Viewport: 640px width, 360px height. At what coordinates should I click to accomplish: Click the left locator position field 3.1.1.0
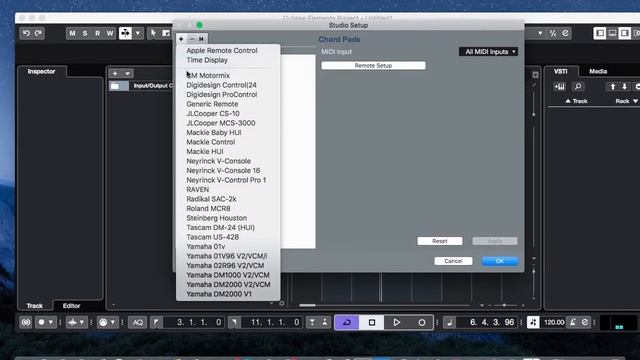click(x=193, y=322)
